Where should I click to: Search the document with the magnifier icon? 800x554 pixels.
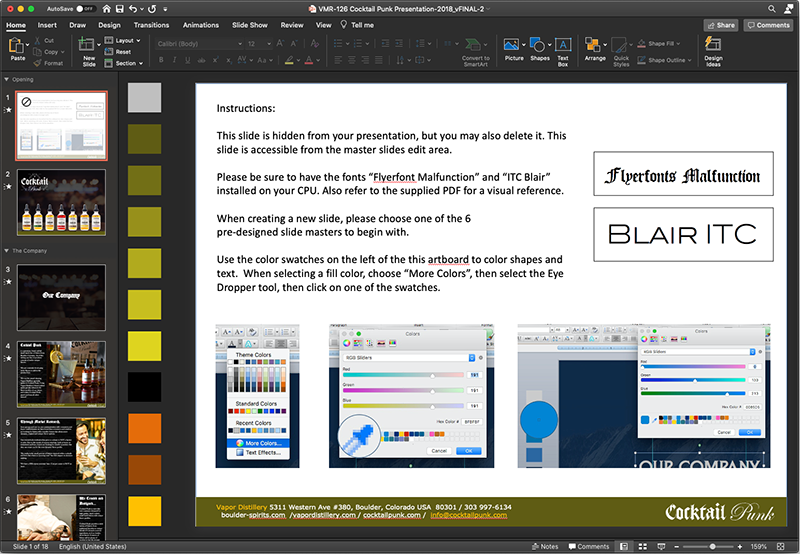click(x=772, y=9)
